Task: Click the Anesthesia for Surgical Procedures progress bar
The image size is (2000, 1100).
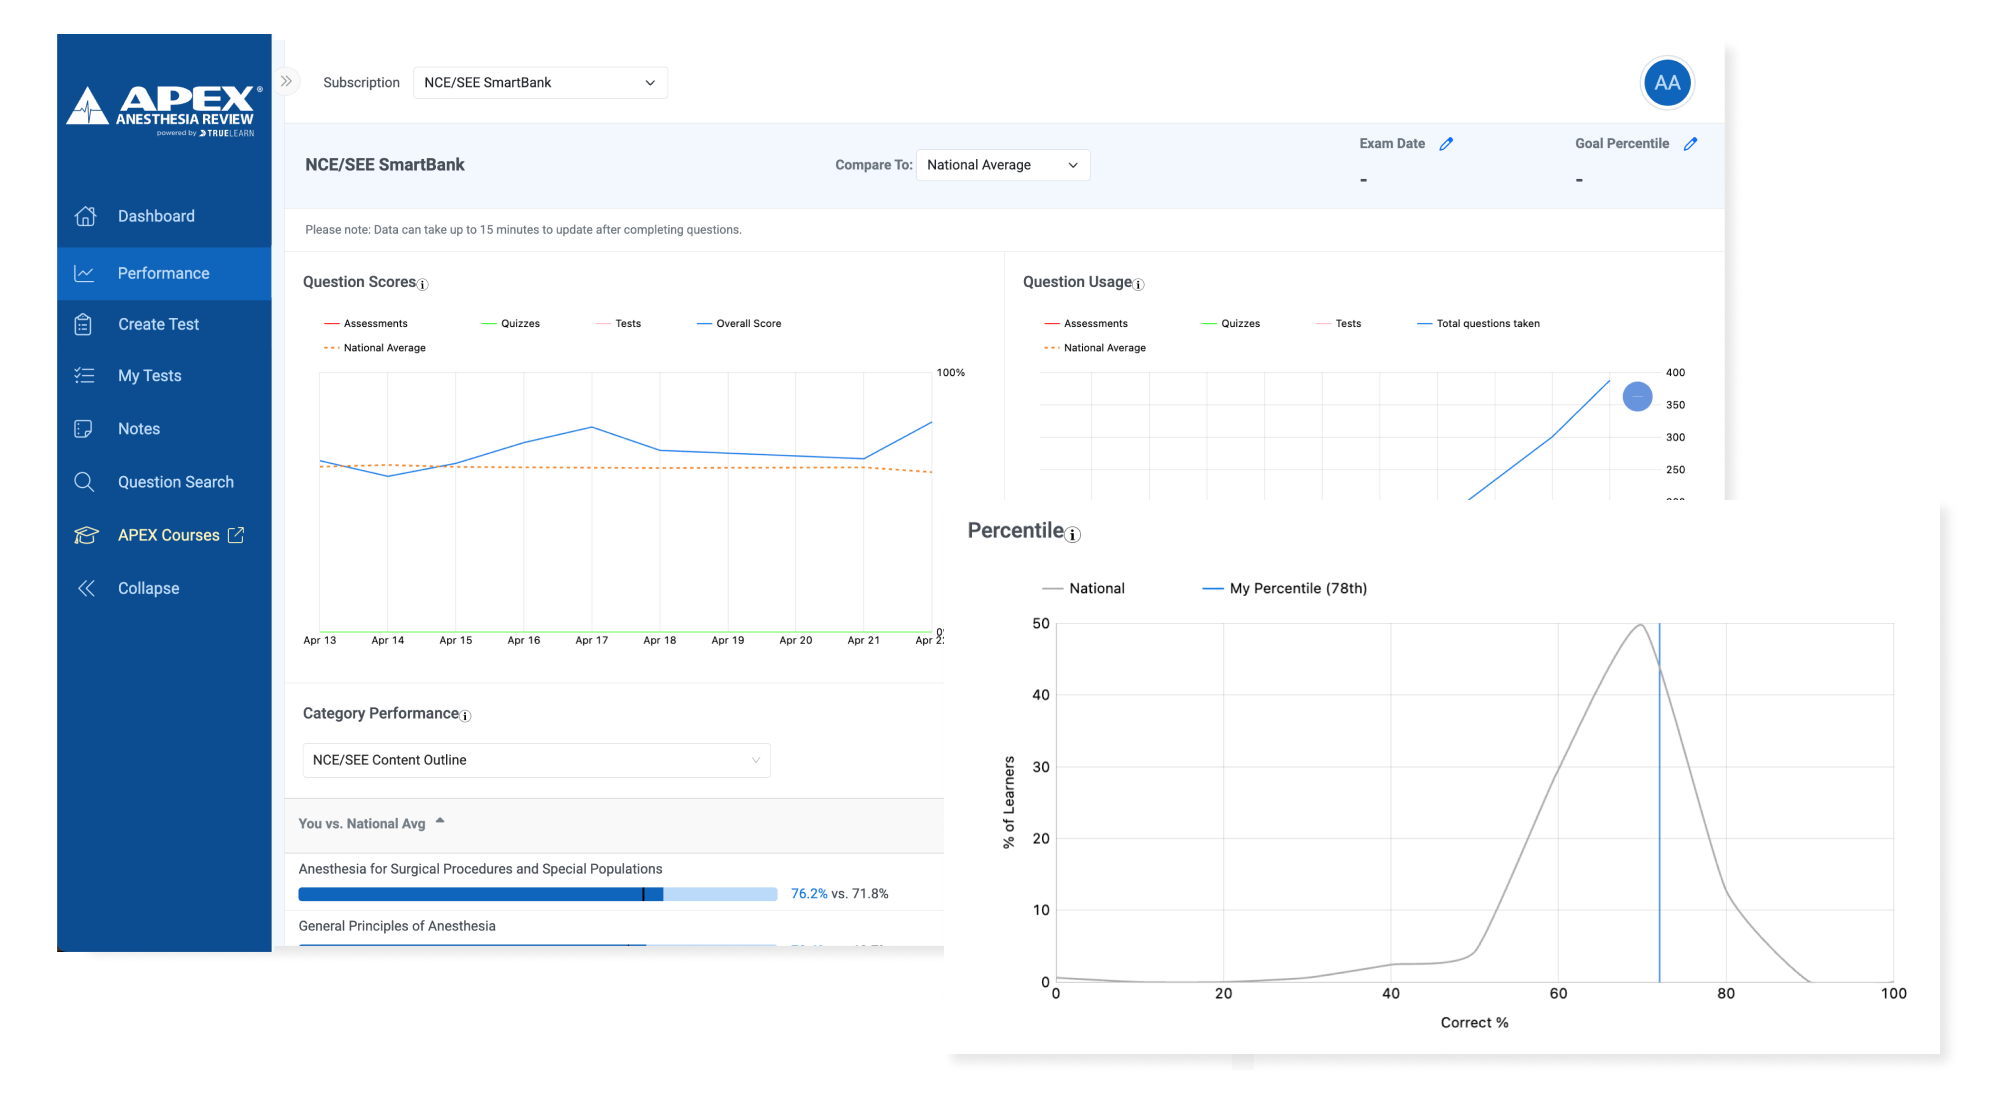Action: pos(537,894)
